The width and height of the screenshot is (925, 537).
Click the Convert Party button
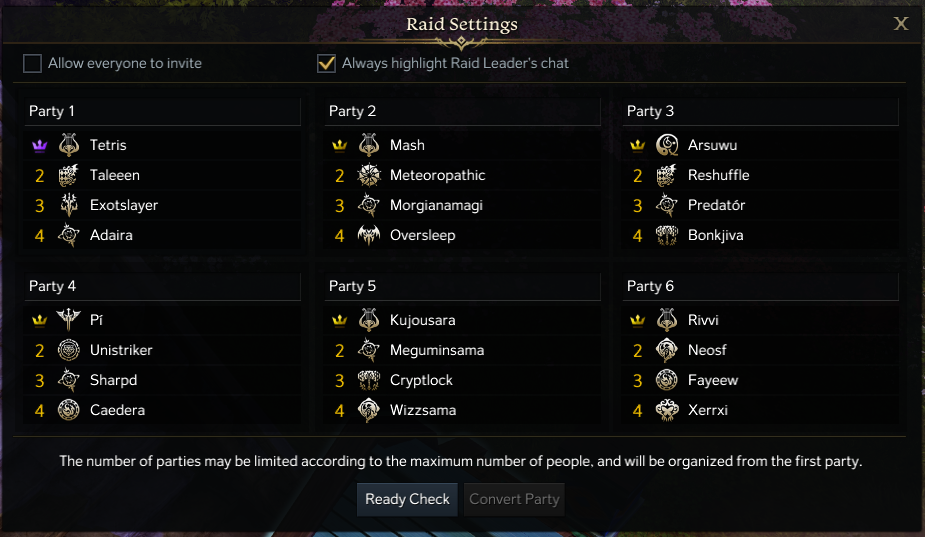514,499
